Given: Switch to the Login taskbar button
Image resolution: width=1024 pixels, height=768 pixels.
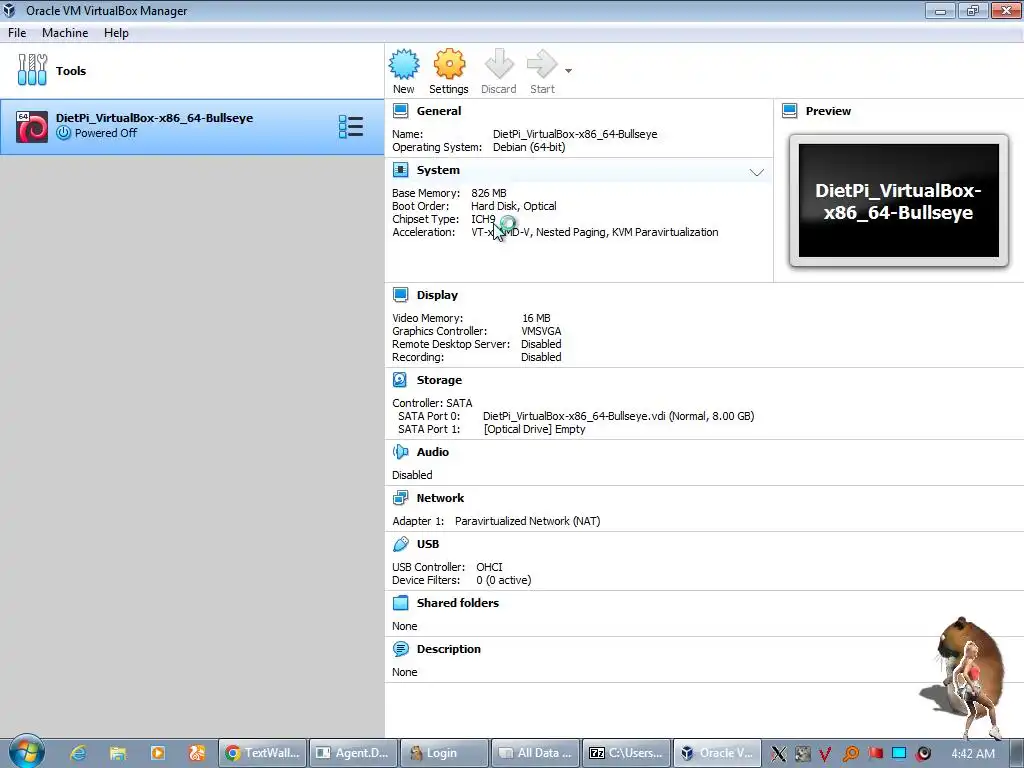Looking at the screenshot, I should (444, 753).
